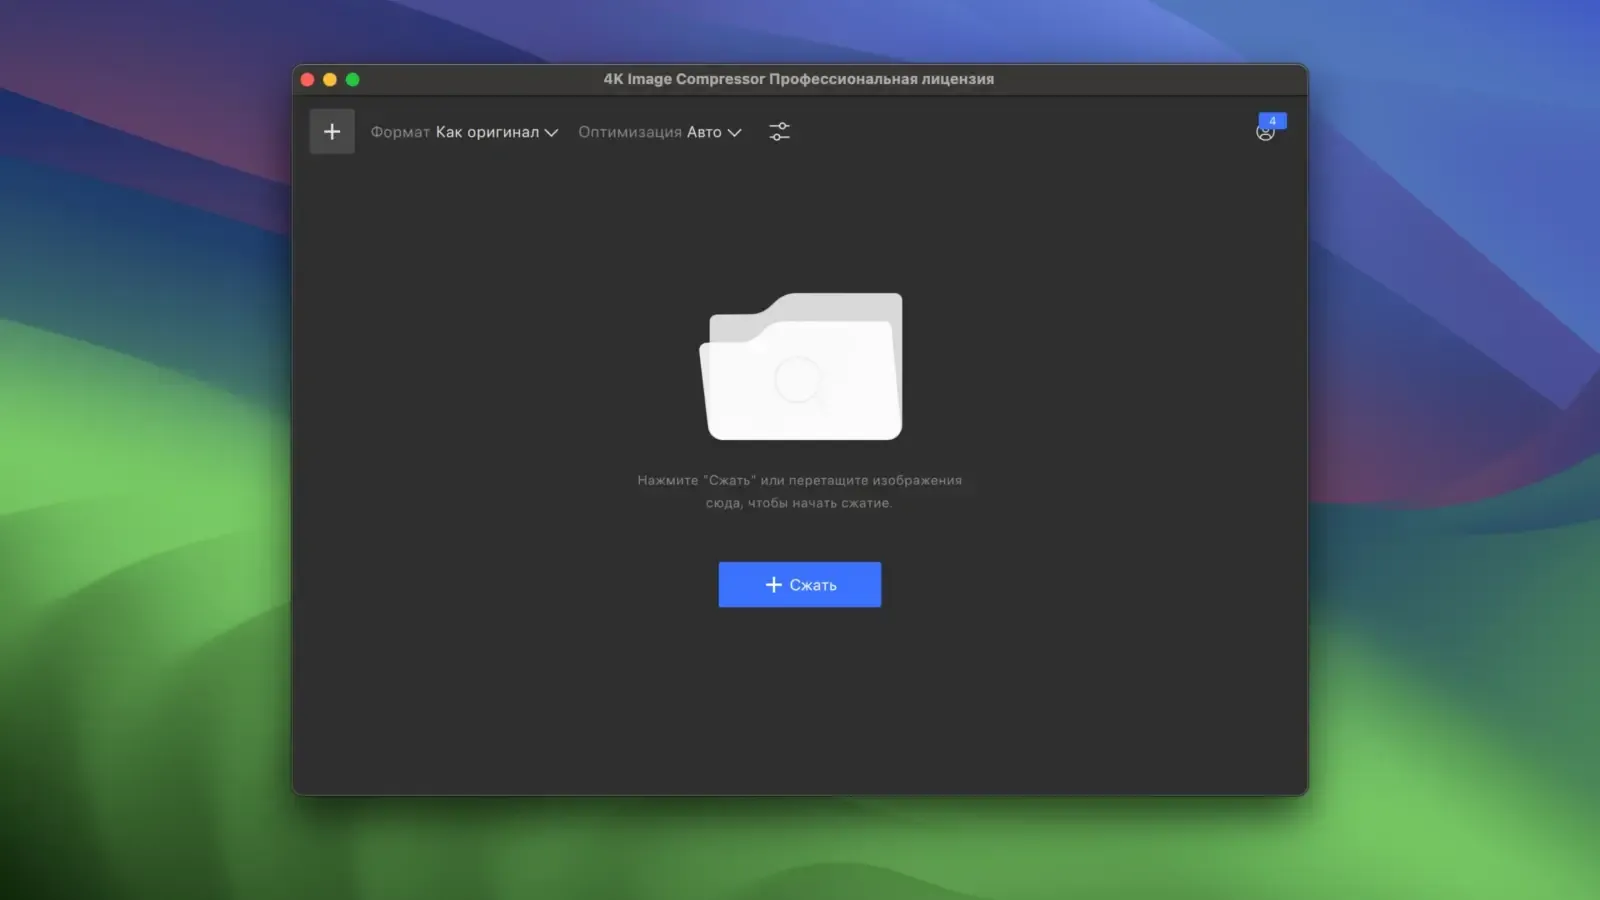The height and width of the screenshot is (900, 1600).
Task: Click the "Нажмите Сжать" hint text
Action: (799, 480)
